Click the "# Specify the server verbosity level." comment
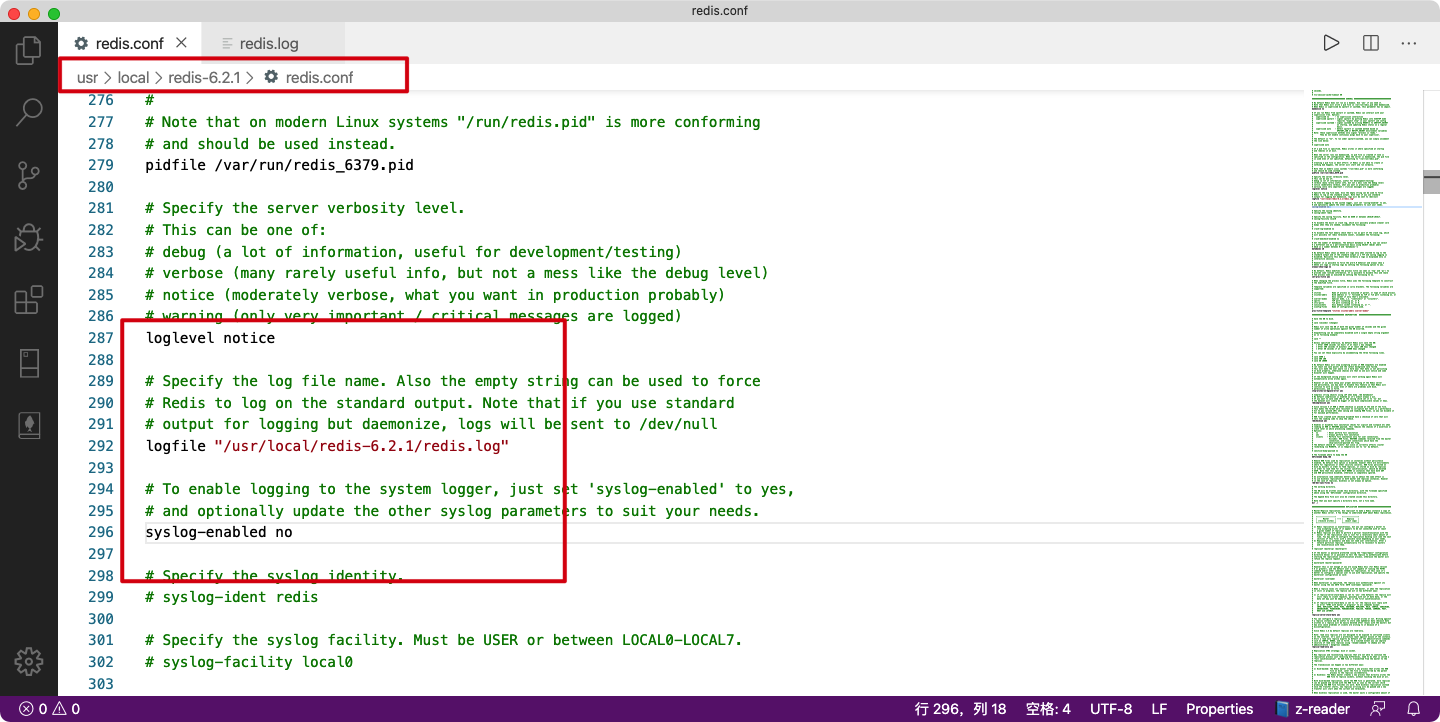Screen dimensions: 1440x722 tap(305, 208)
